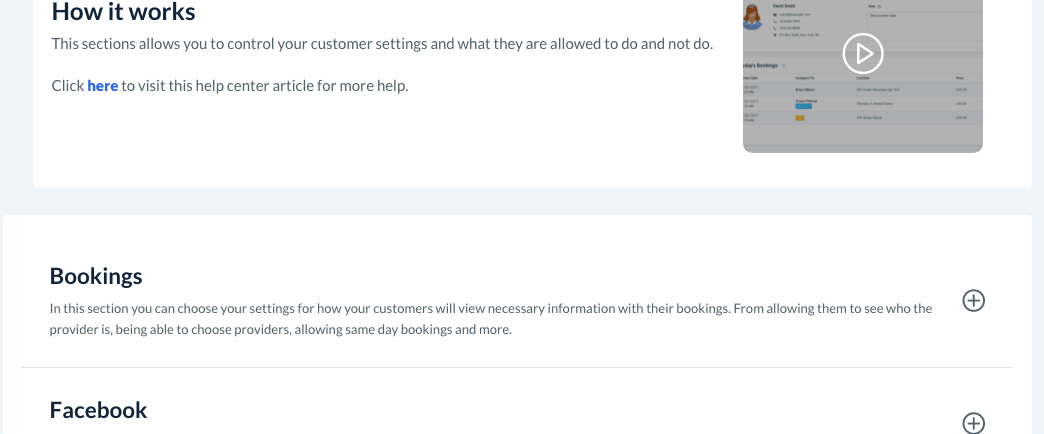The width and height of the screenshot is (1044, 434).
Task: Click the yellow status tag in preview
Action: click(800, 118)
